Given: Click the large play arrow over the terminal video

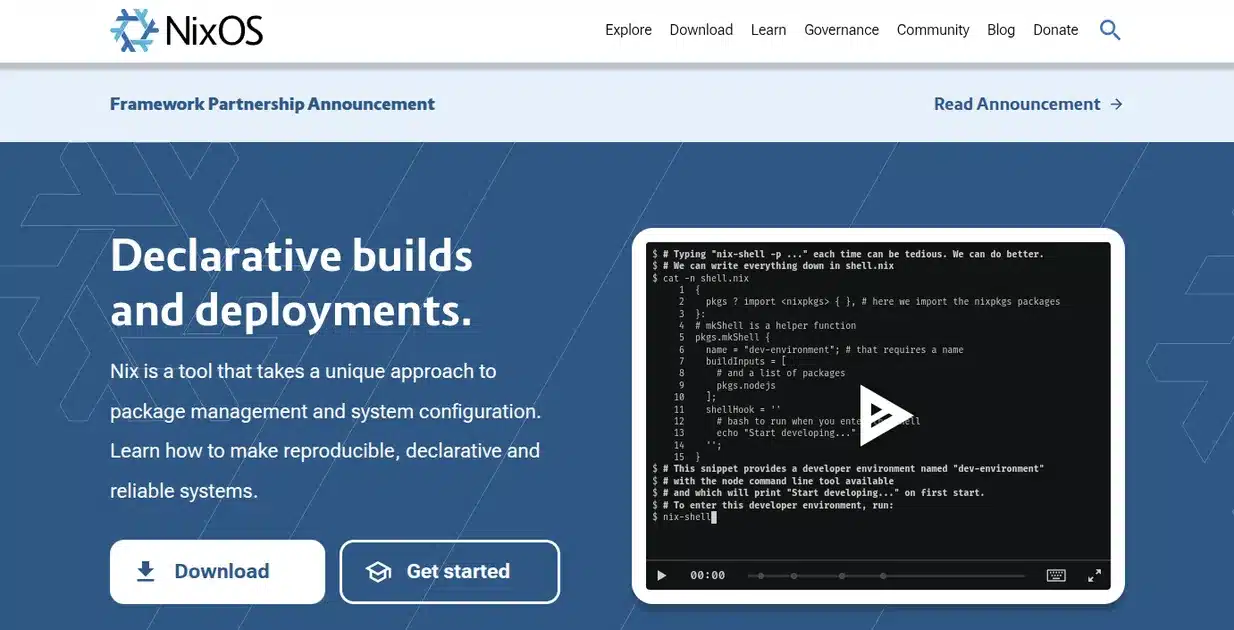Looking at the screenshot, I should (885, 414).
